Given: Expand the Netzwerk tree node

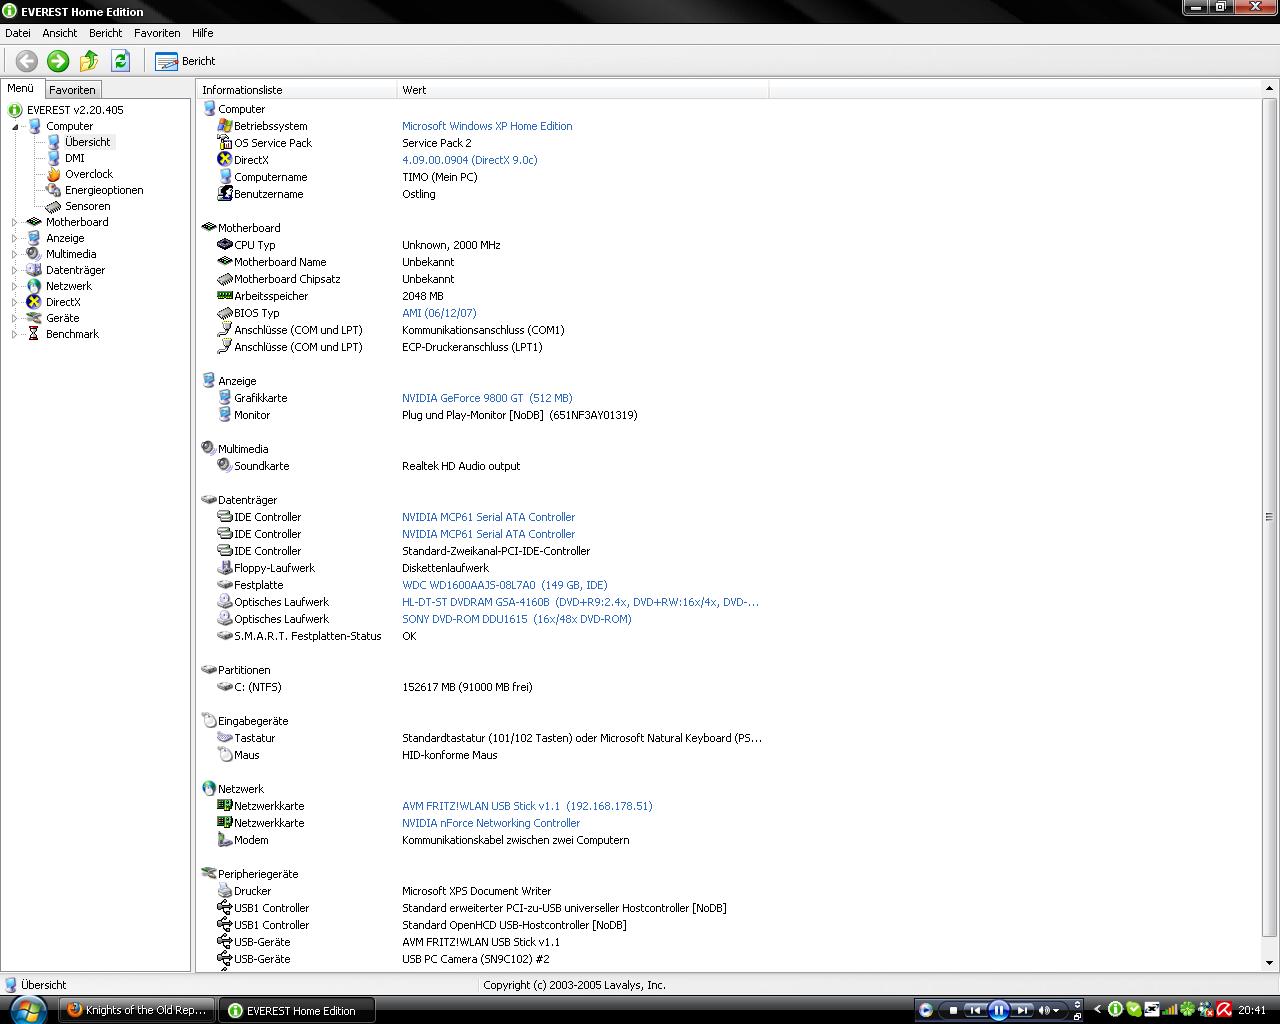Looking at the screenshot, I should [x=15, y=286].
